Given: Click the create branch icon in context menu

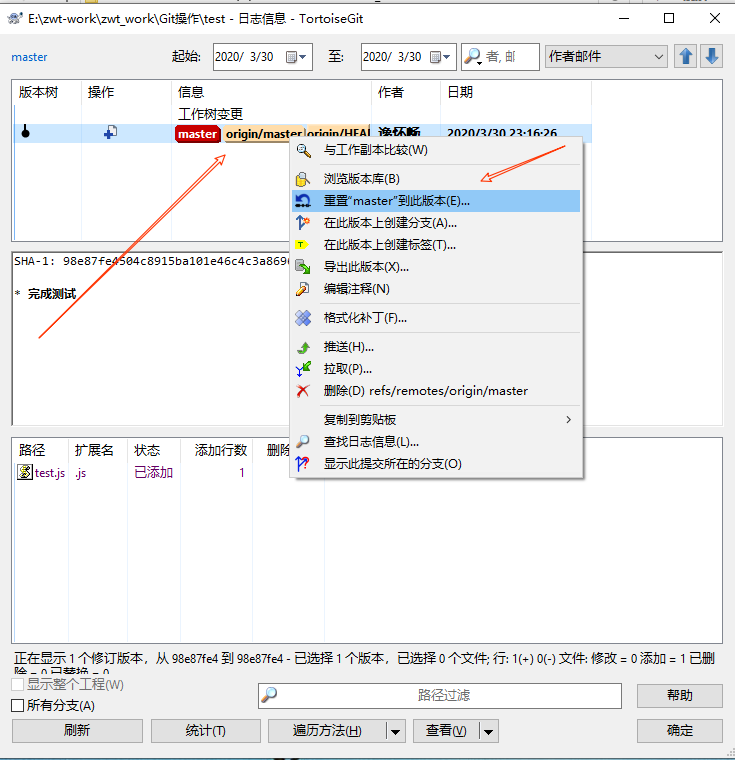Looking at the screenshot, I should pyautogui.click(x=304, y=223).
